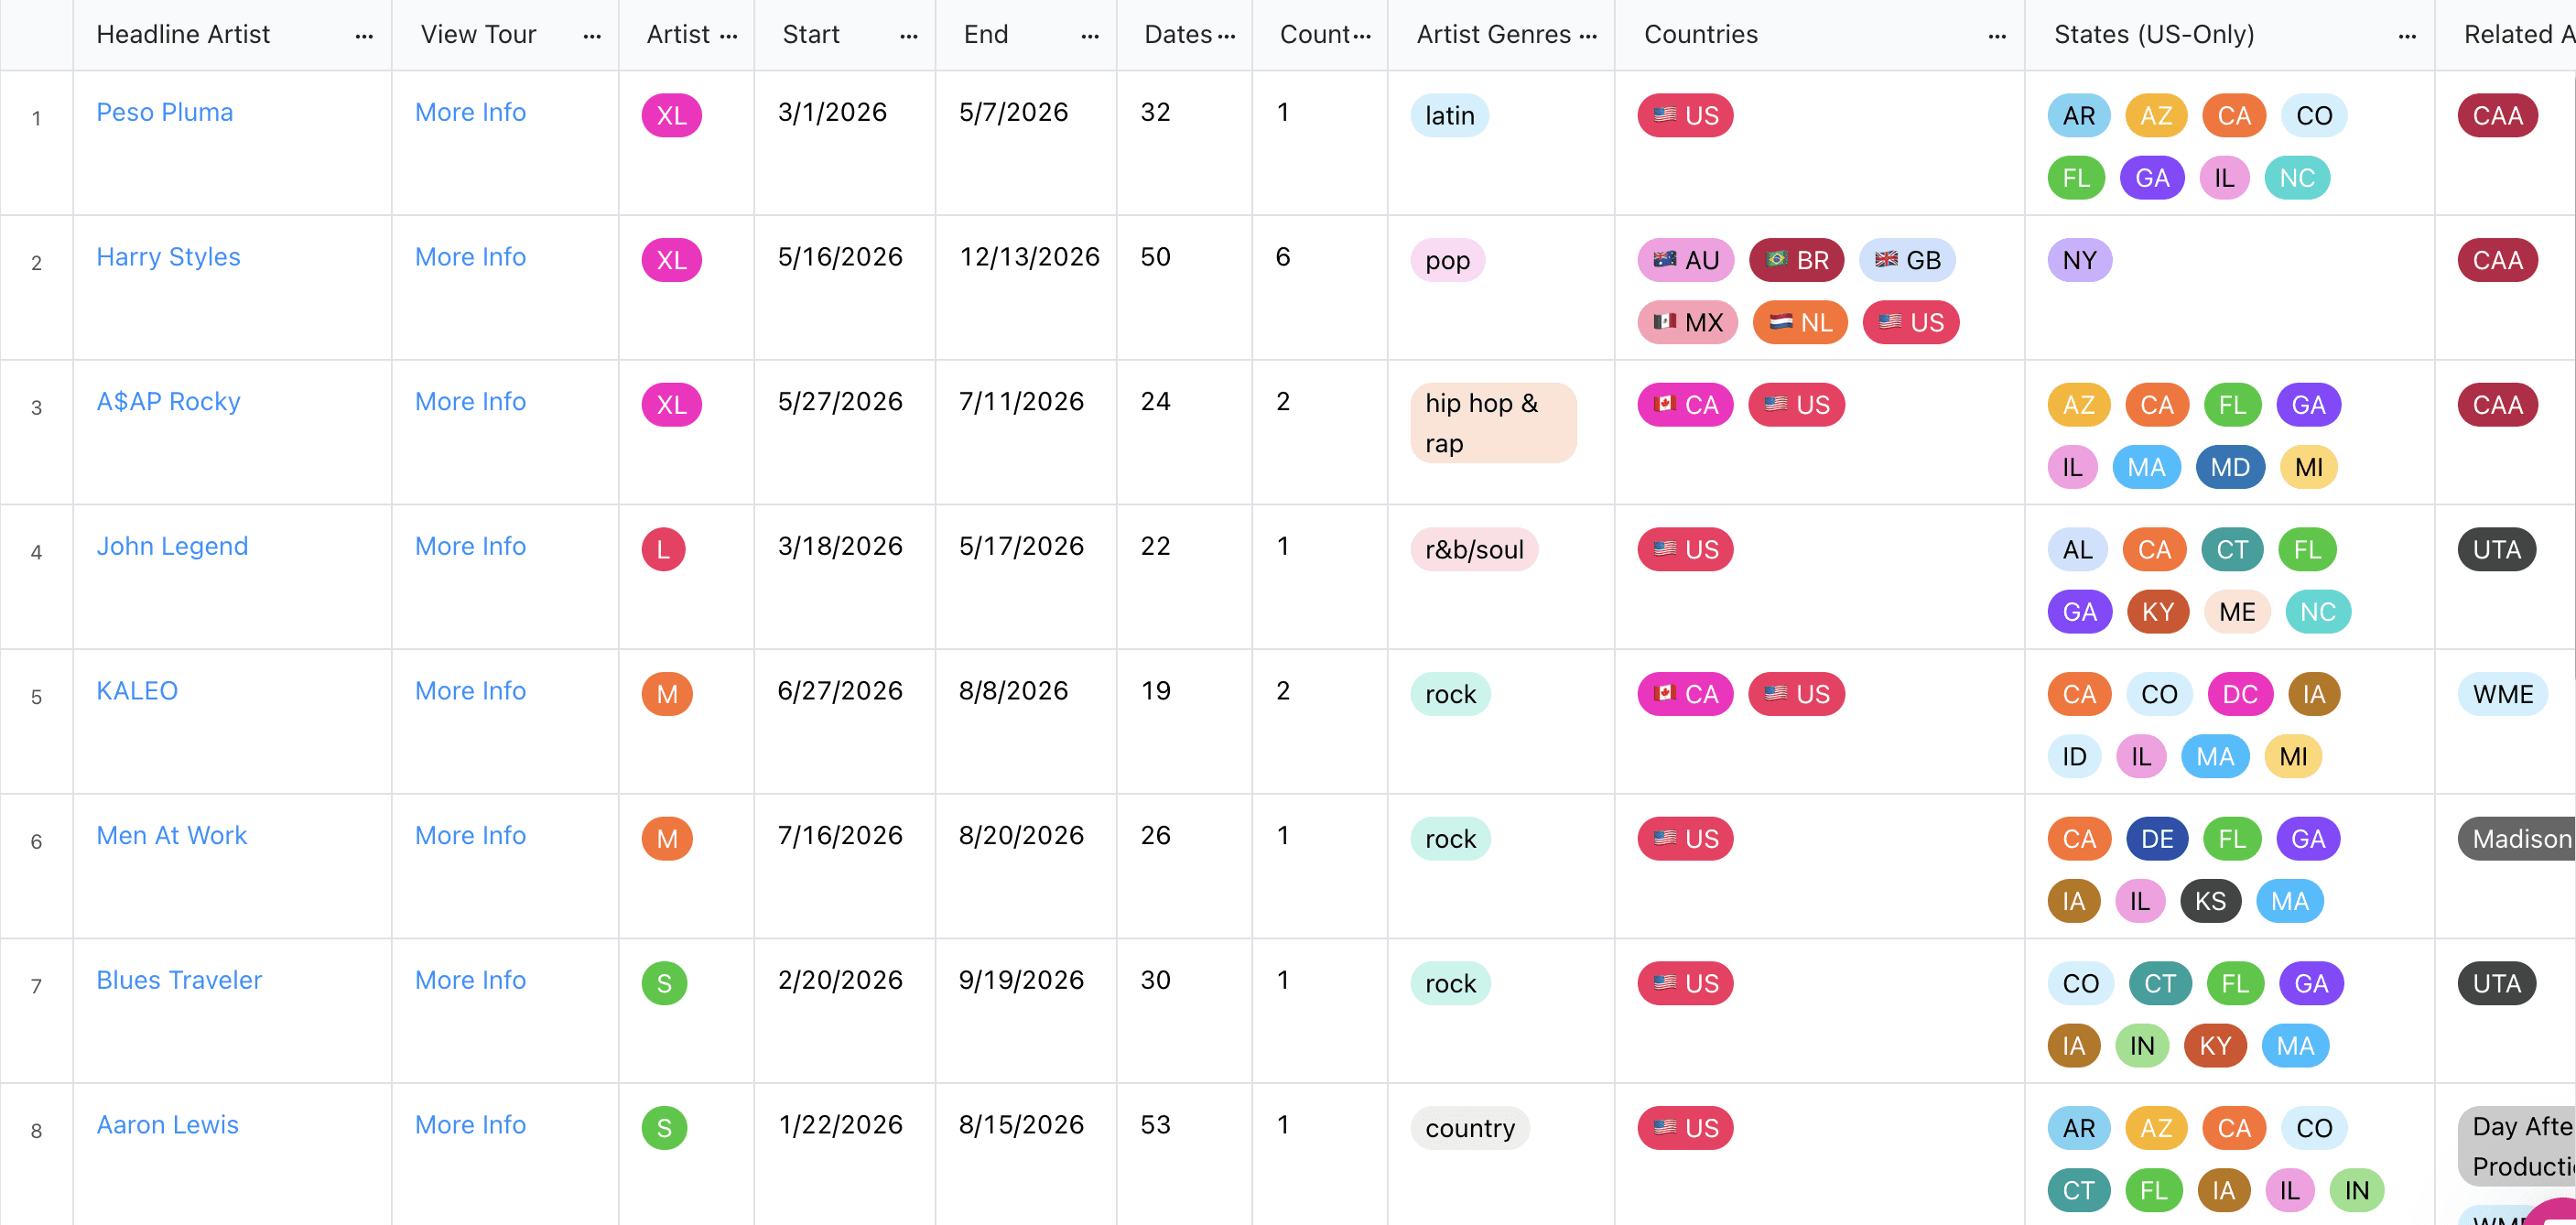Click the L size badge for John Legend
This screenshot has height=1225, width=2576.
[x=663, y=550]
